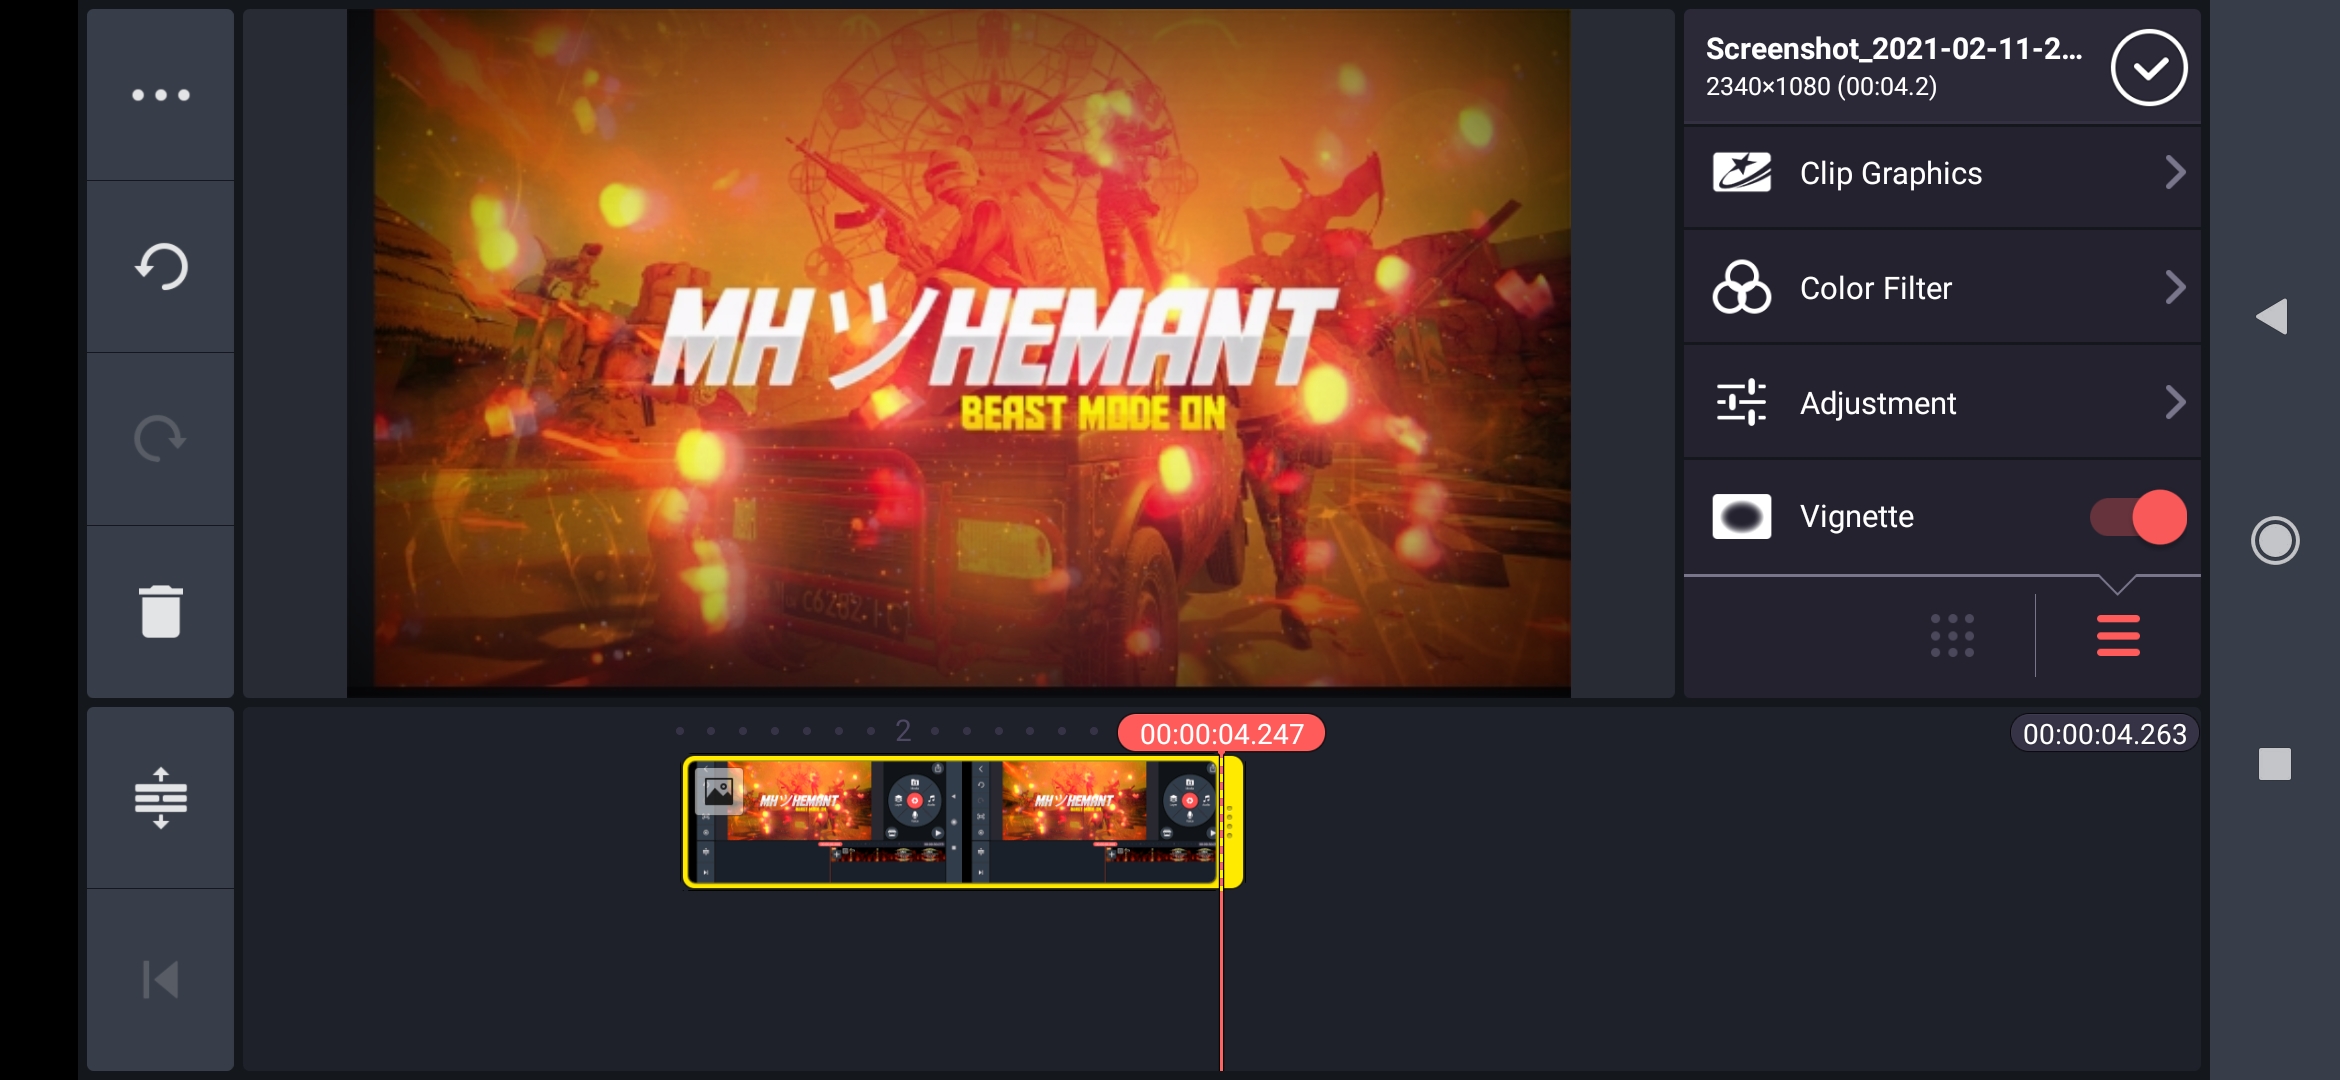
Task: Tap the Vignette label
Action: (x=1856, y=517)
